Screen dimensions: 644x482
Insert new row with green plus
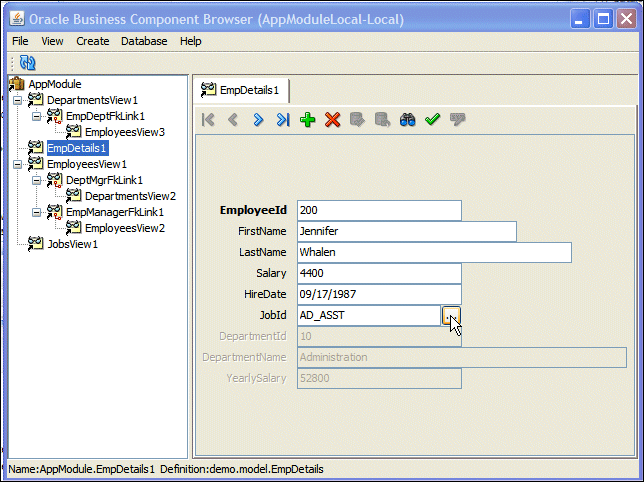tap(308, 119)
